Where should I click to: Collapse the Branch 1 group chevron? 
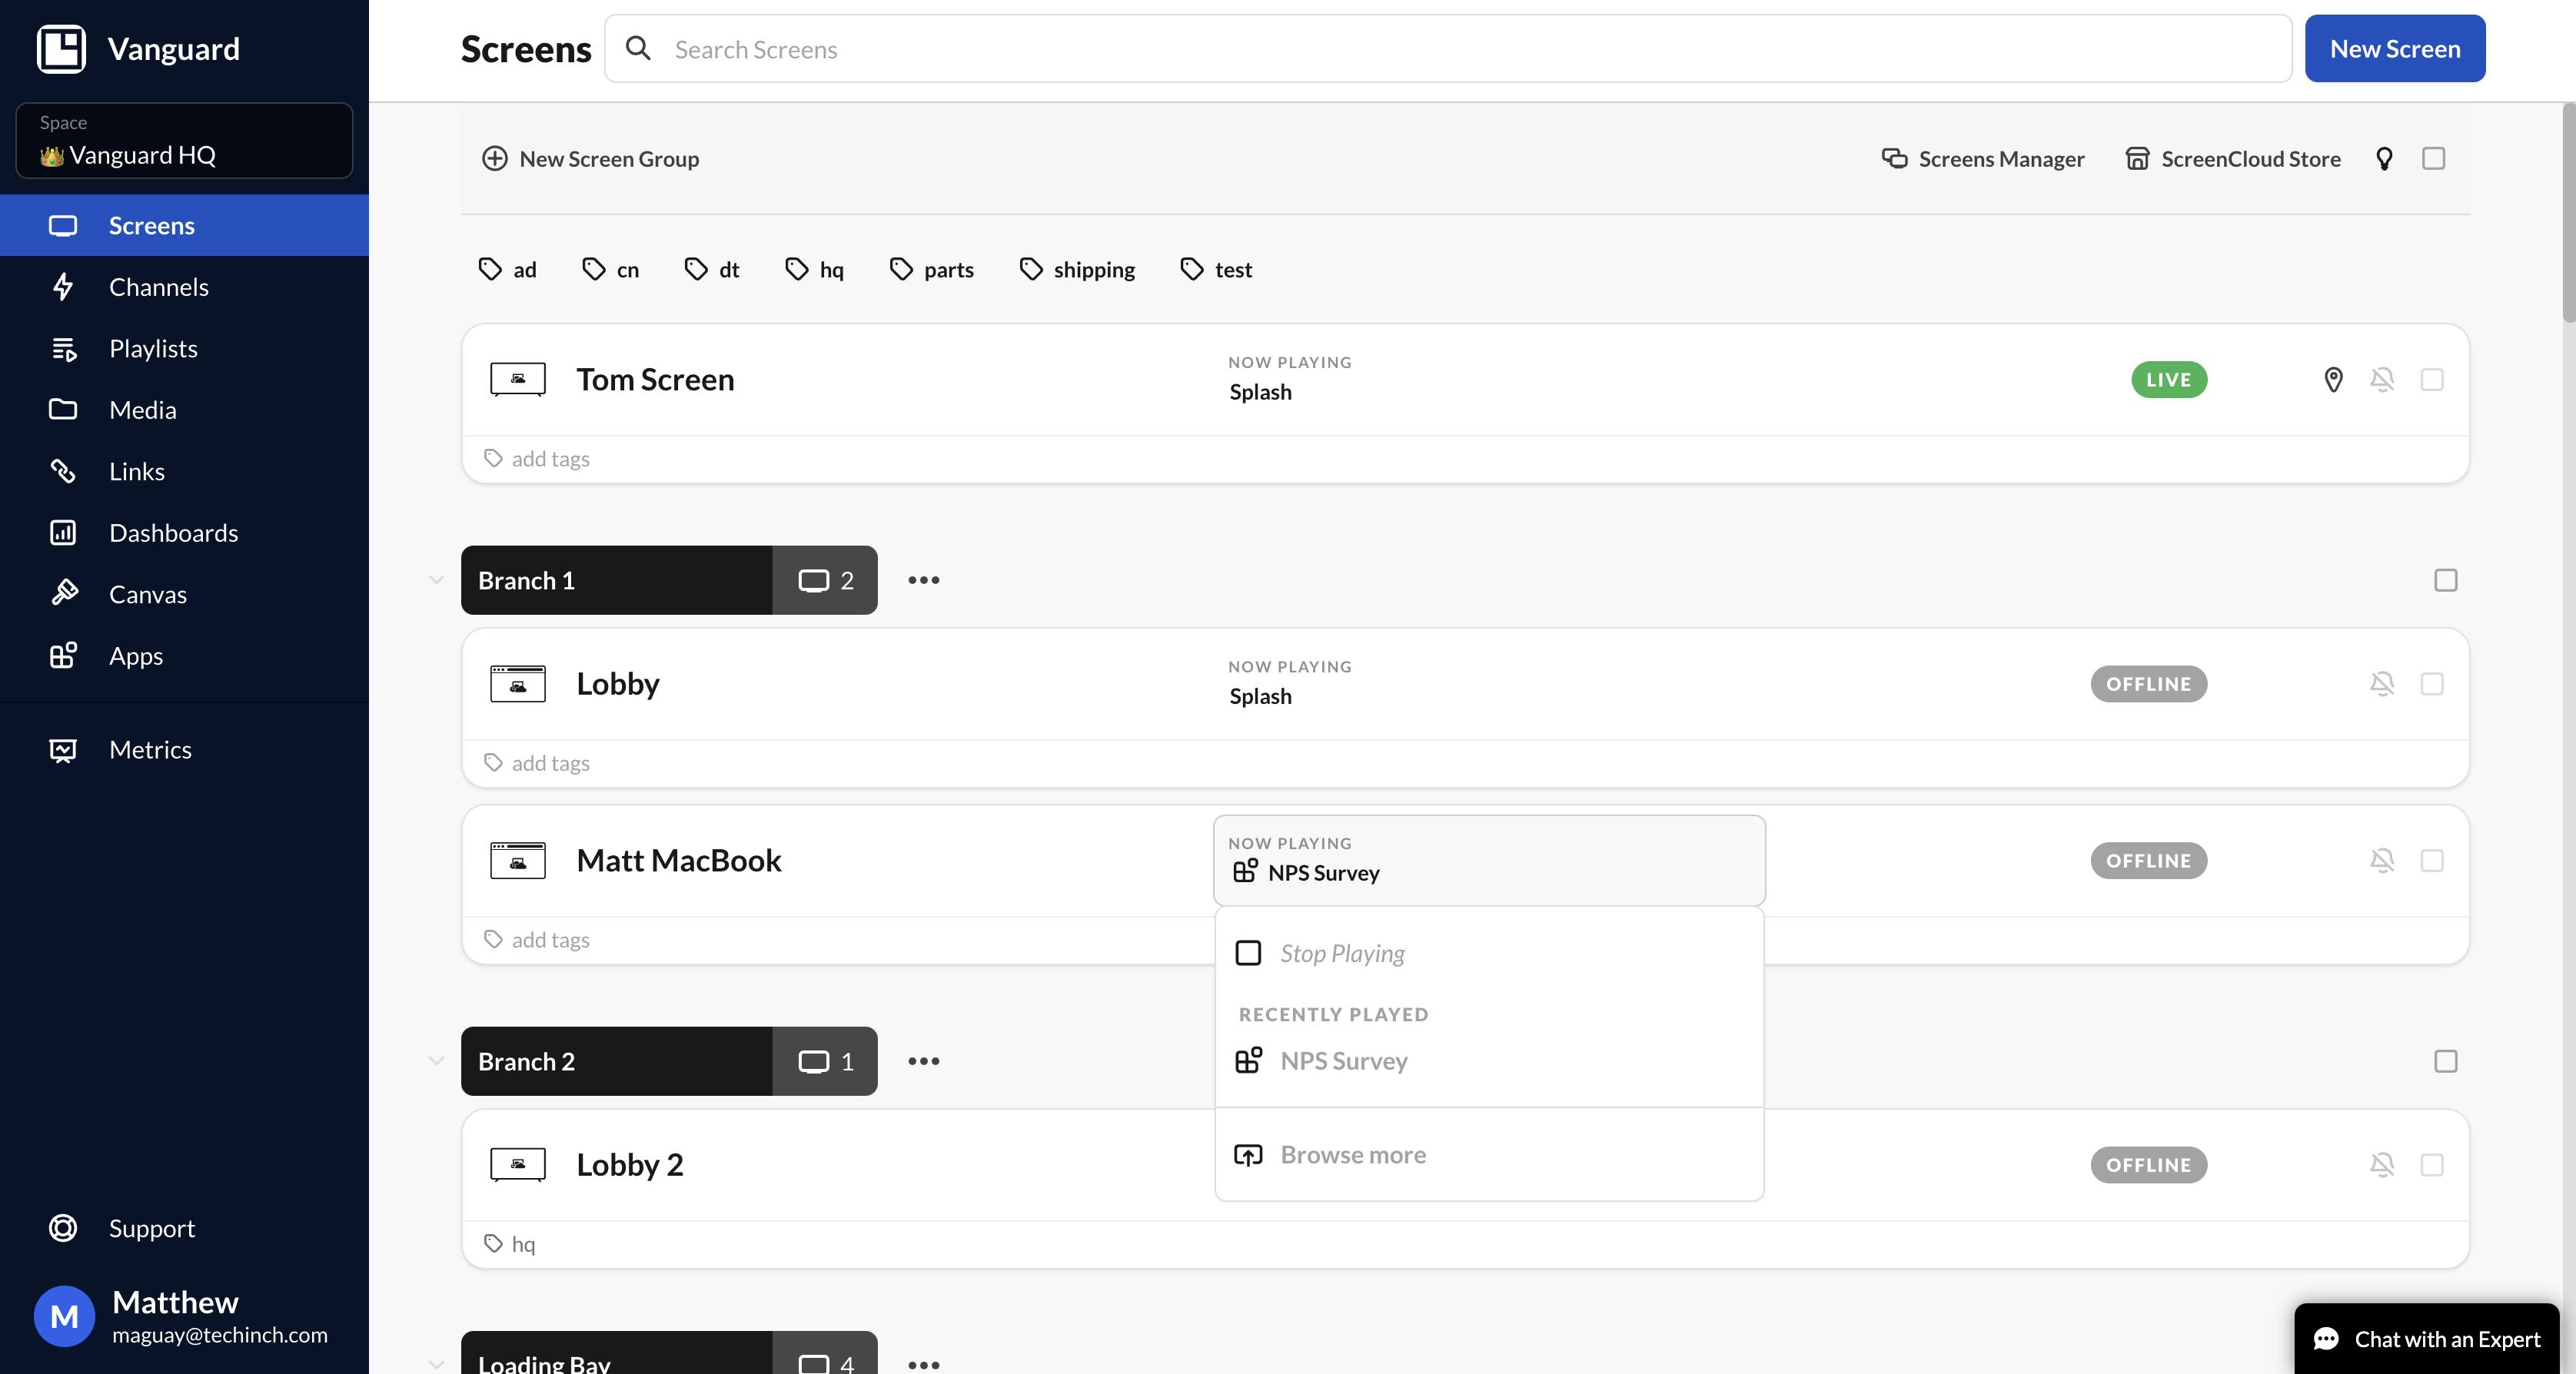click(x=436, y=580)
